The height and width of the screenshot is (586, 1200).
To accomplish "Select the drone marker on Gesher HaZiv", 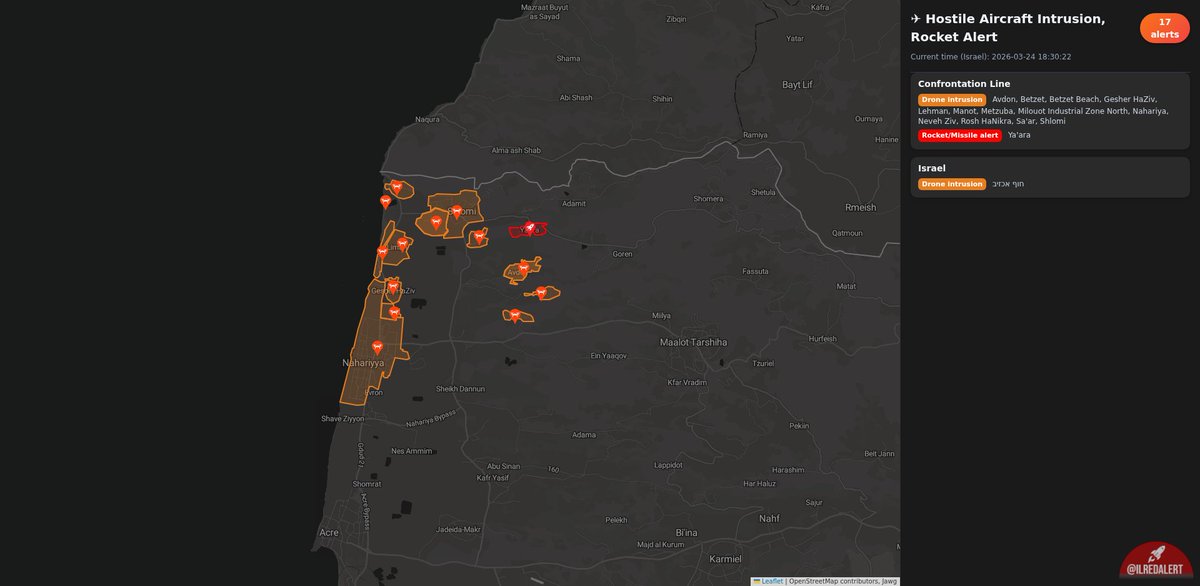I will [x=393, y=287].
